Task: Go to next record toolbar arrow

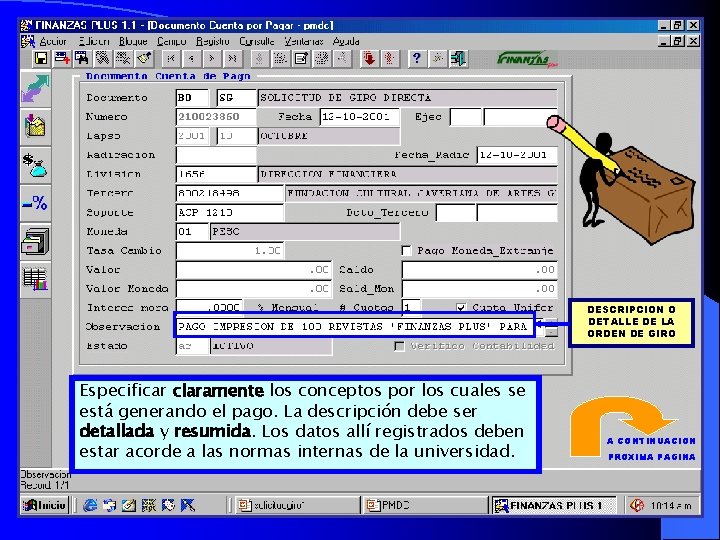Action: [x=212, y=59]
